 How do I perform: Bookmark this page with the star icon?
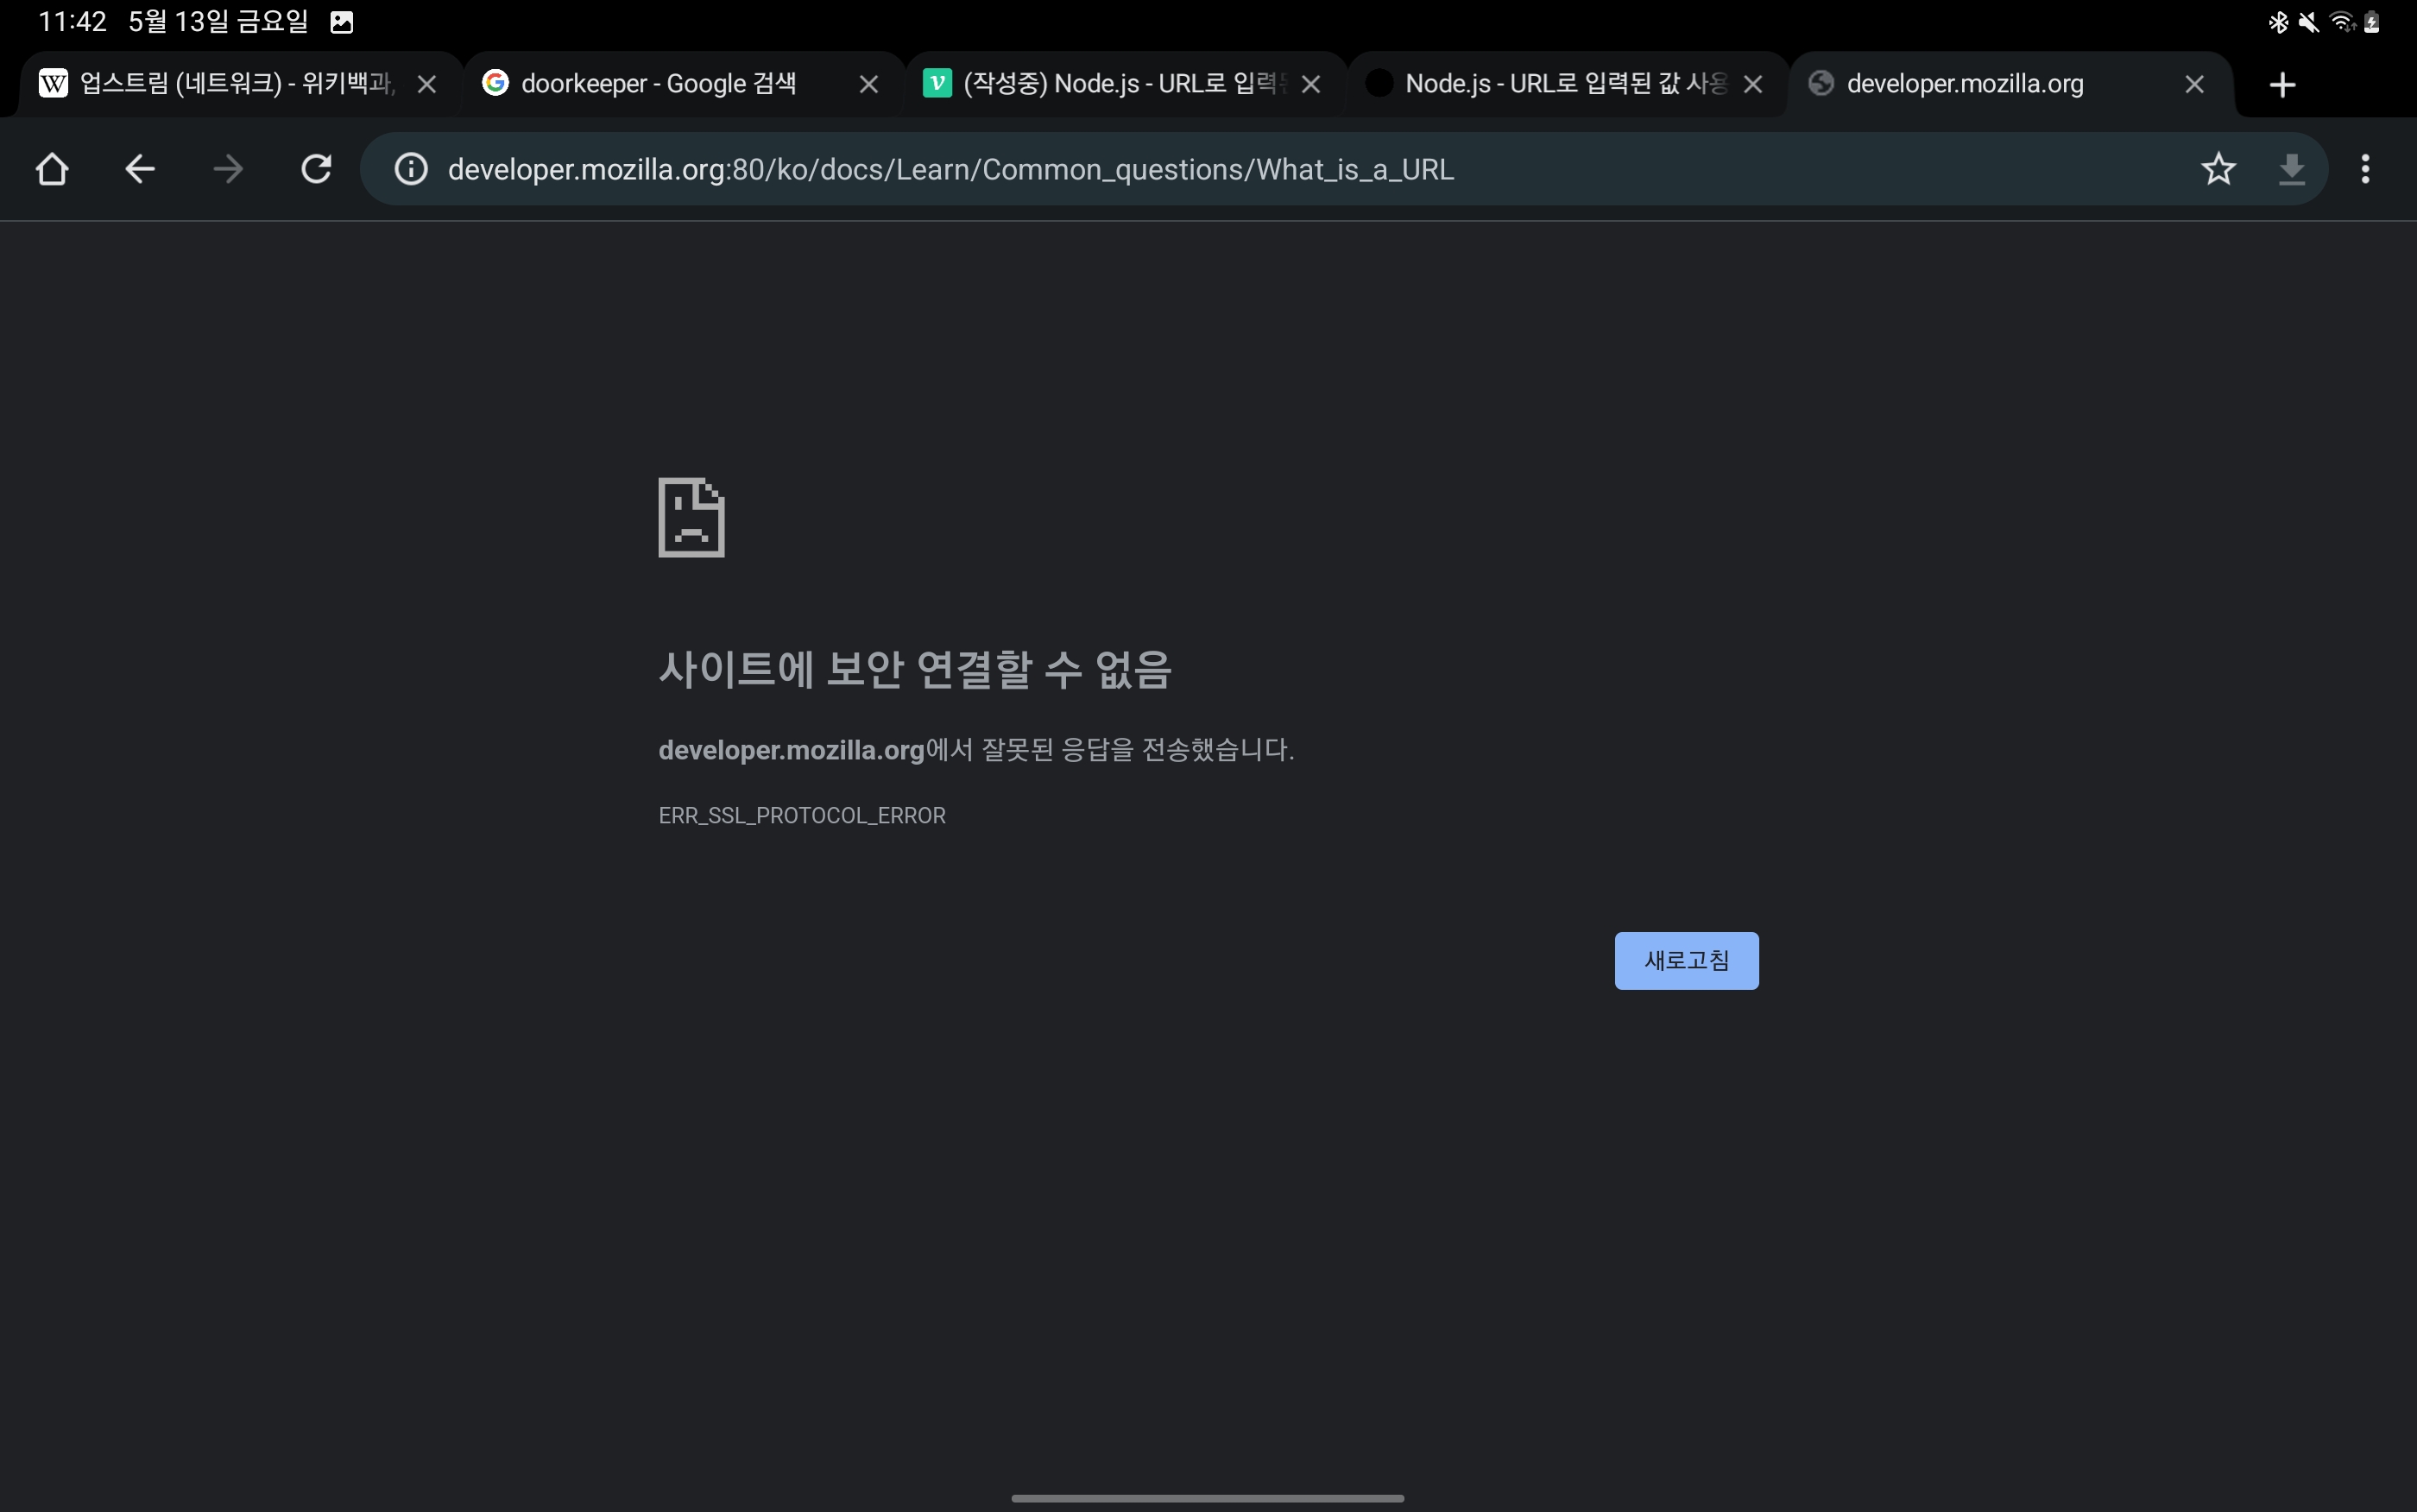pyautogui.click(x=2218, y=169)
